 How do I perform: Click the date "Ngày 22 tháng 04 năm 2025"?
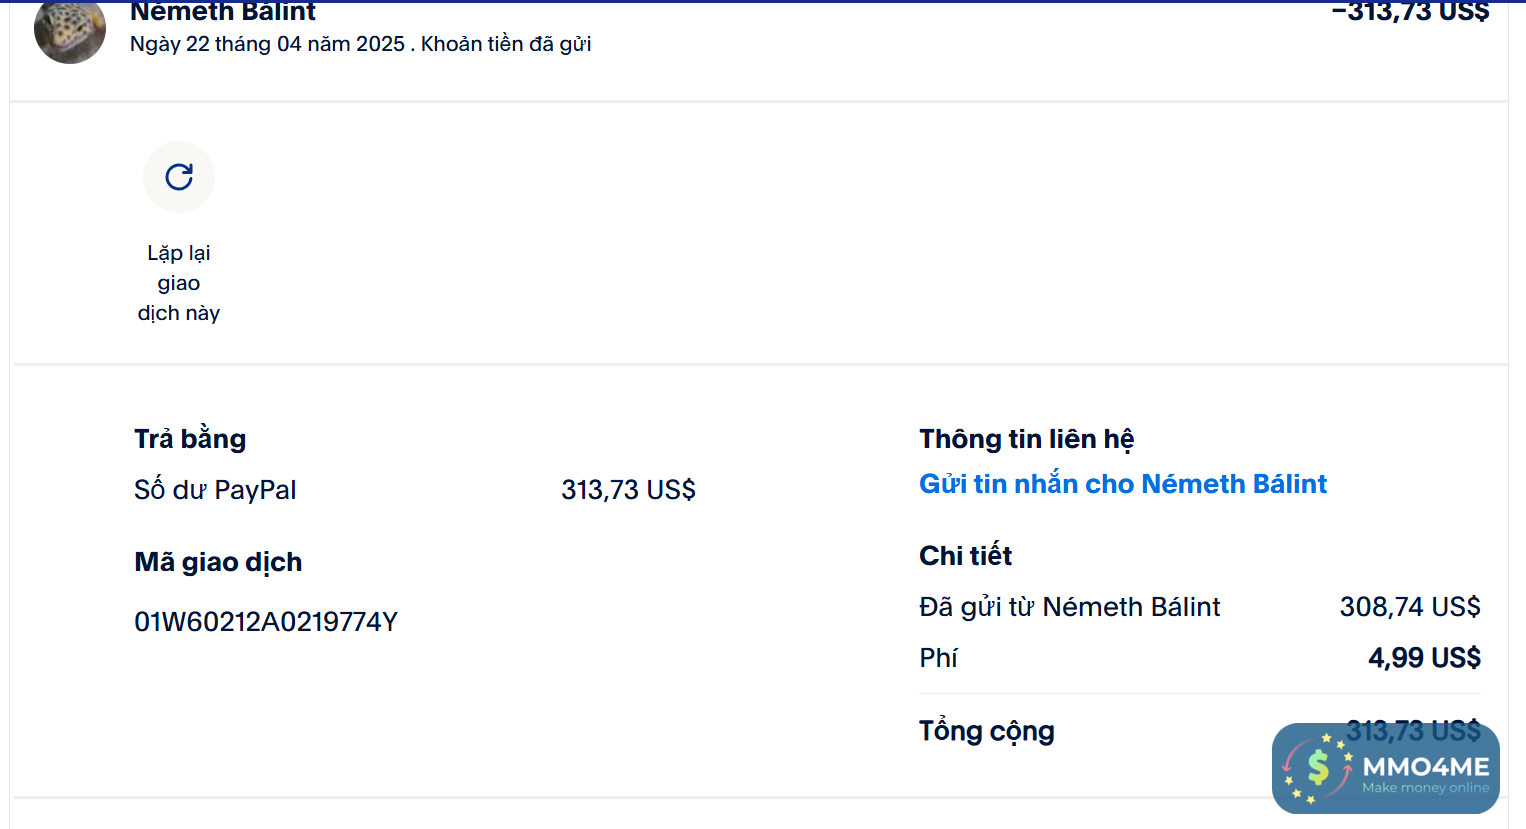[x=267, y=44]
